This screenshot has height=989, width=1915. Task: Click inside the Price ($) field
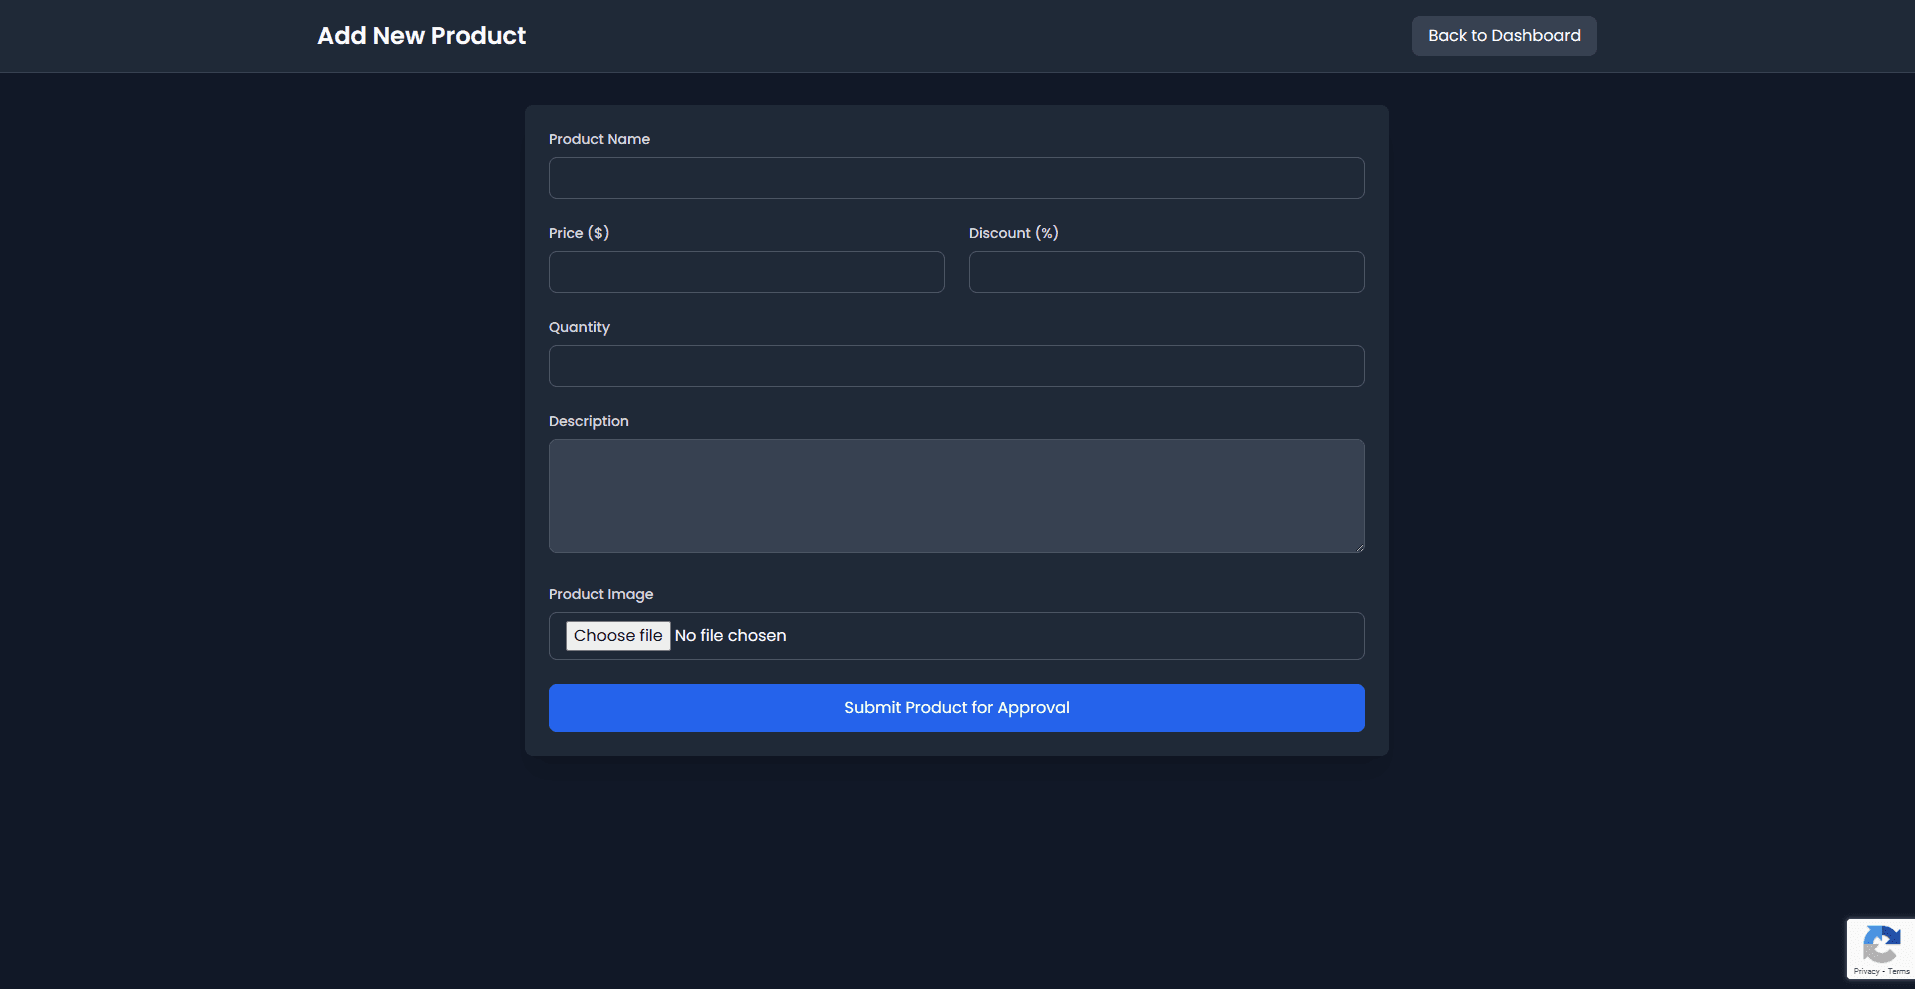746,272
